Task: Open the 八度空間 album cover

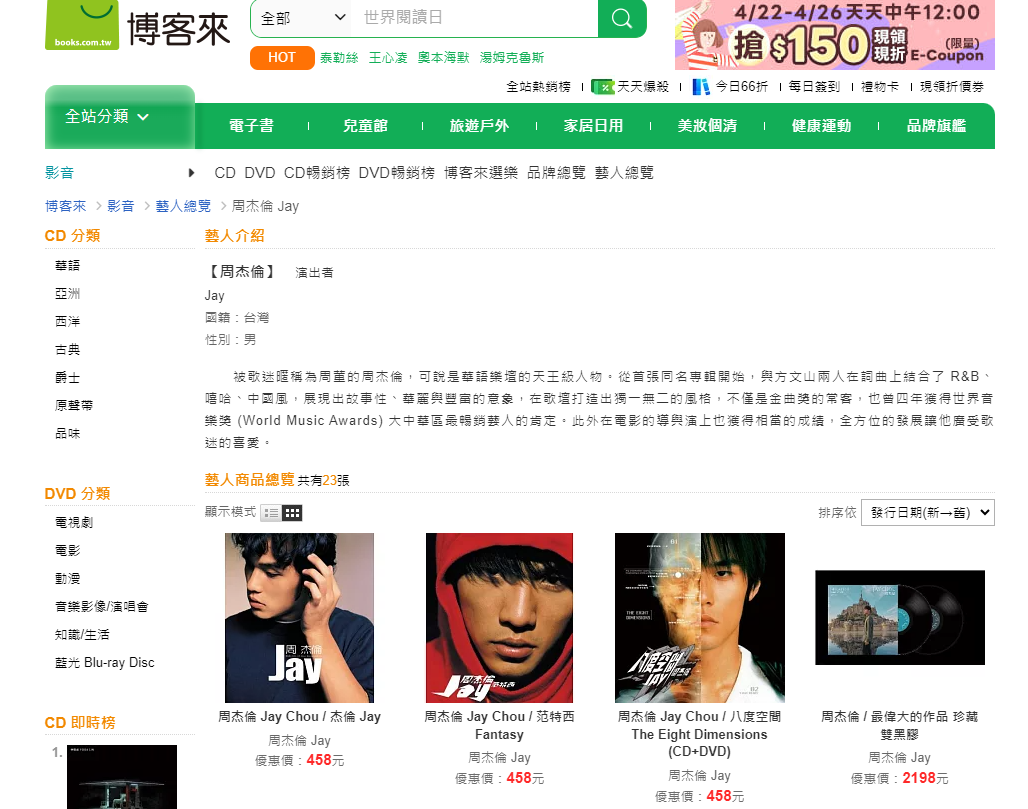Action: pos(700,618)
